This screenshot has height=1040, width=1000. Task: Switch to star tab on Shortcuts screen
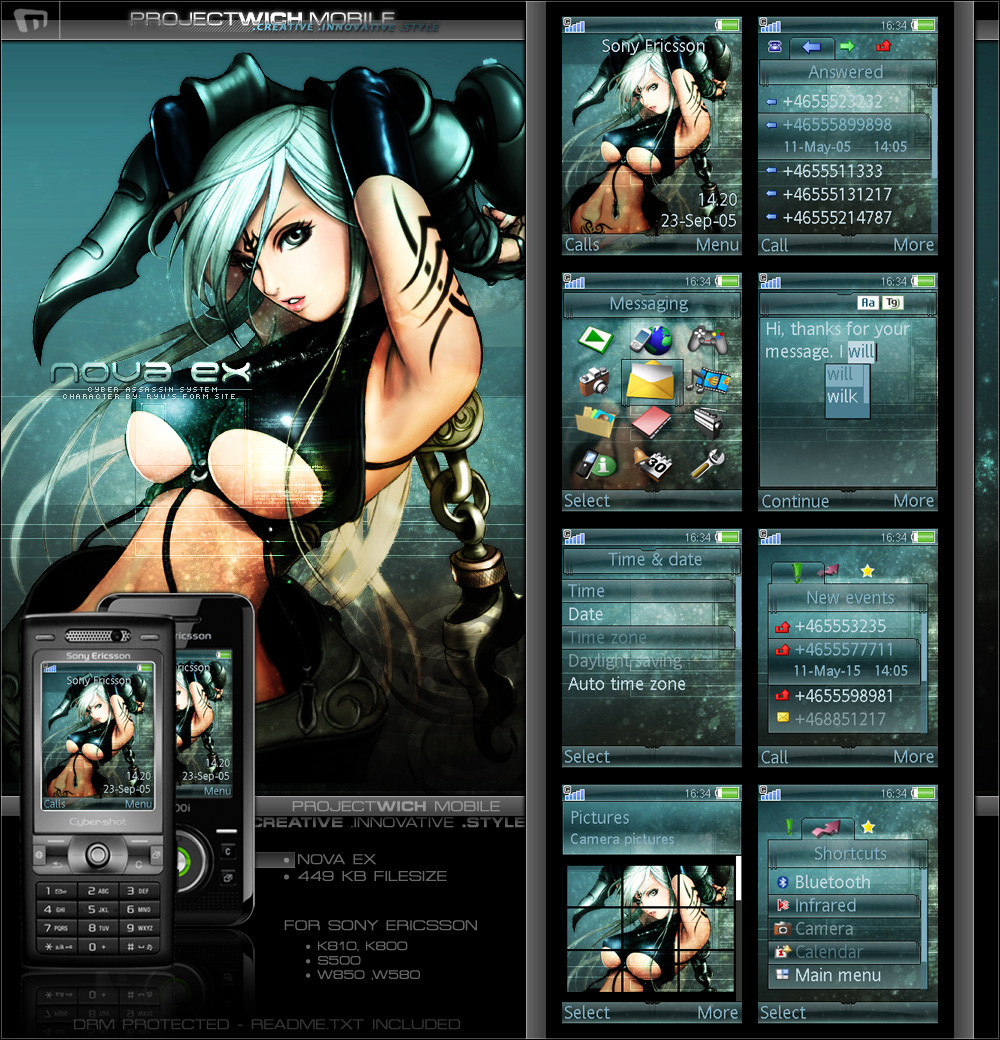pyautogui.click(x=868, y=826)
